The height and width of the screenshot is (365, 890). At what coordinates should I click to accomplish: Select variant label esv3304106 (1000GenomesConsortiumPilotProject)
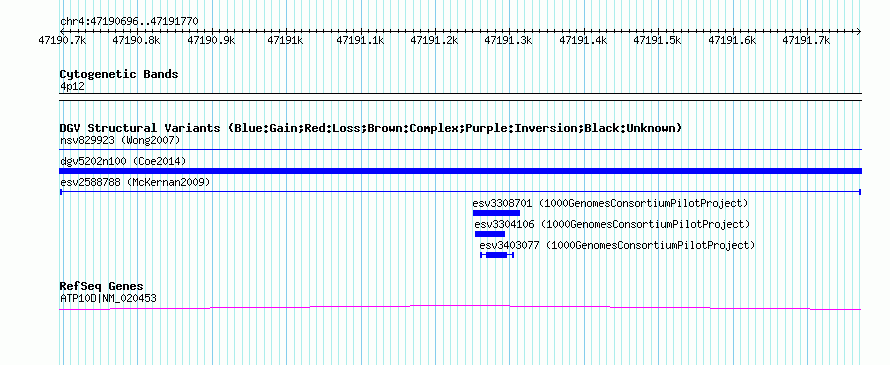pyautogui.click(x=612, y=224)
